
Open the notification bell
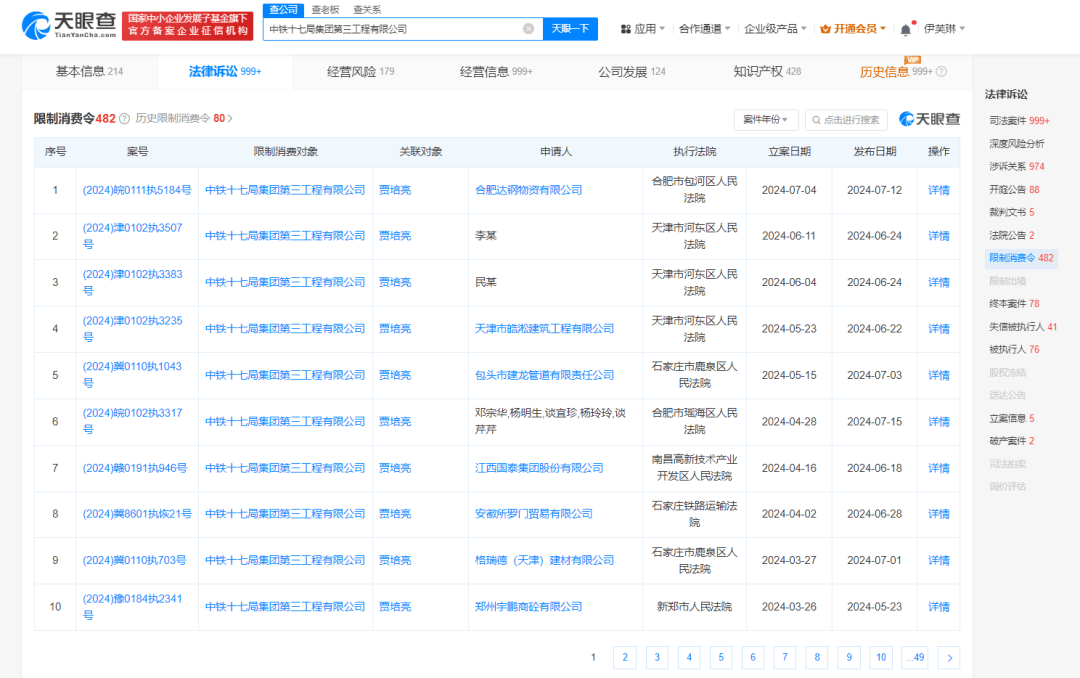point(905,29)
